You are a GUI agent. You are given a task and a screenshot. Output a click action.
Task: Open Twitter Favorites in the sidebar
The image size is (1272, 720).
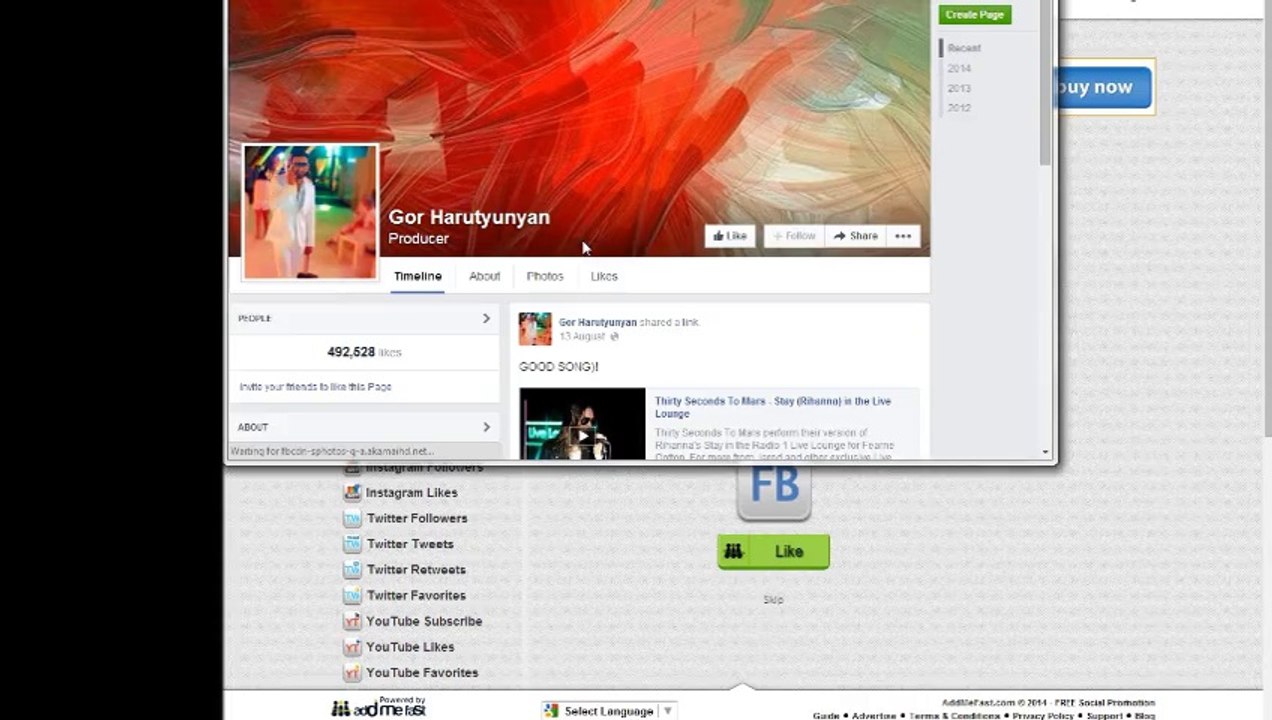[x=416, y=595]
